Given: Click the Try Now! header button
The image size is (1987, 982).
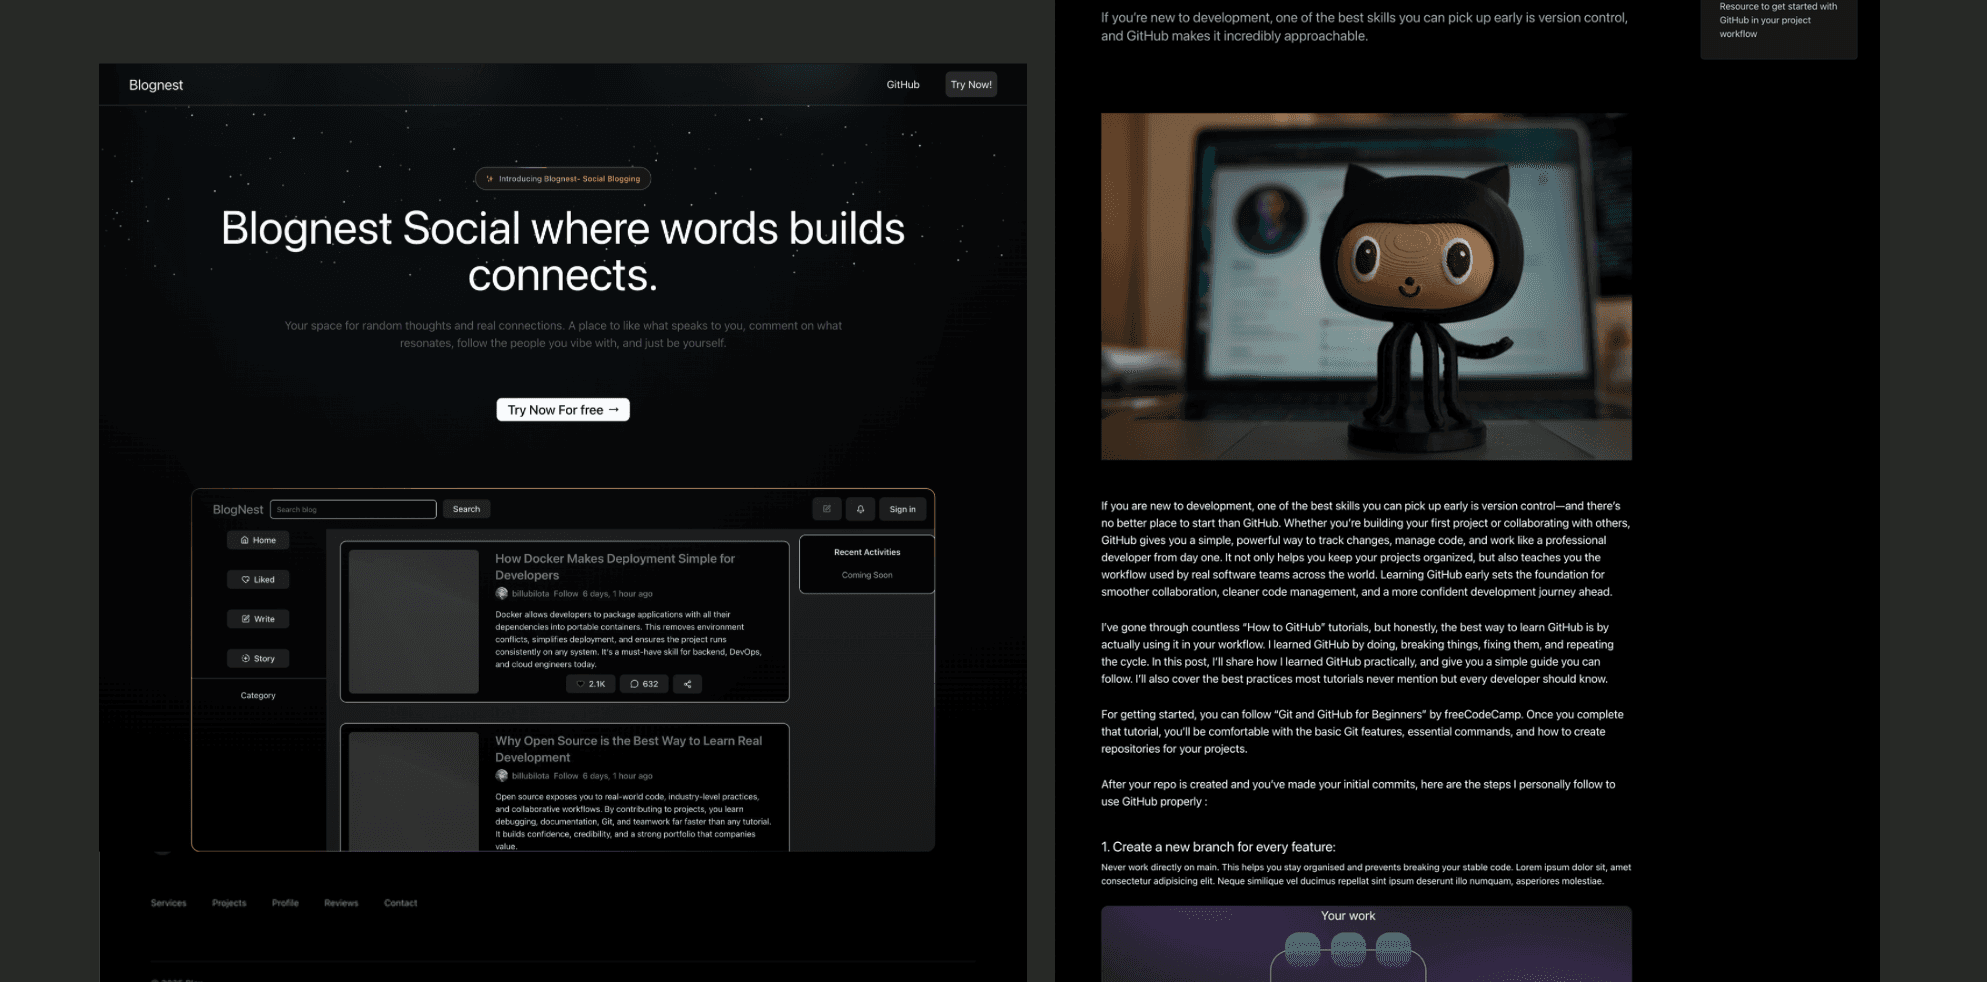Looking at the screenshot, I should [971, 85].
